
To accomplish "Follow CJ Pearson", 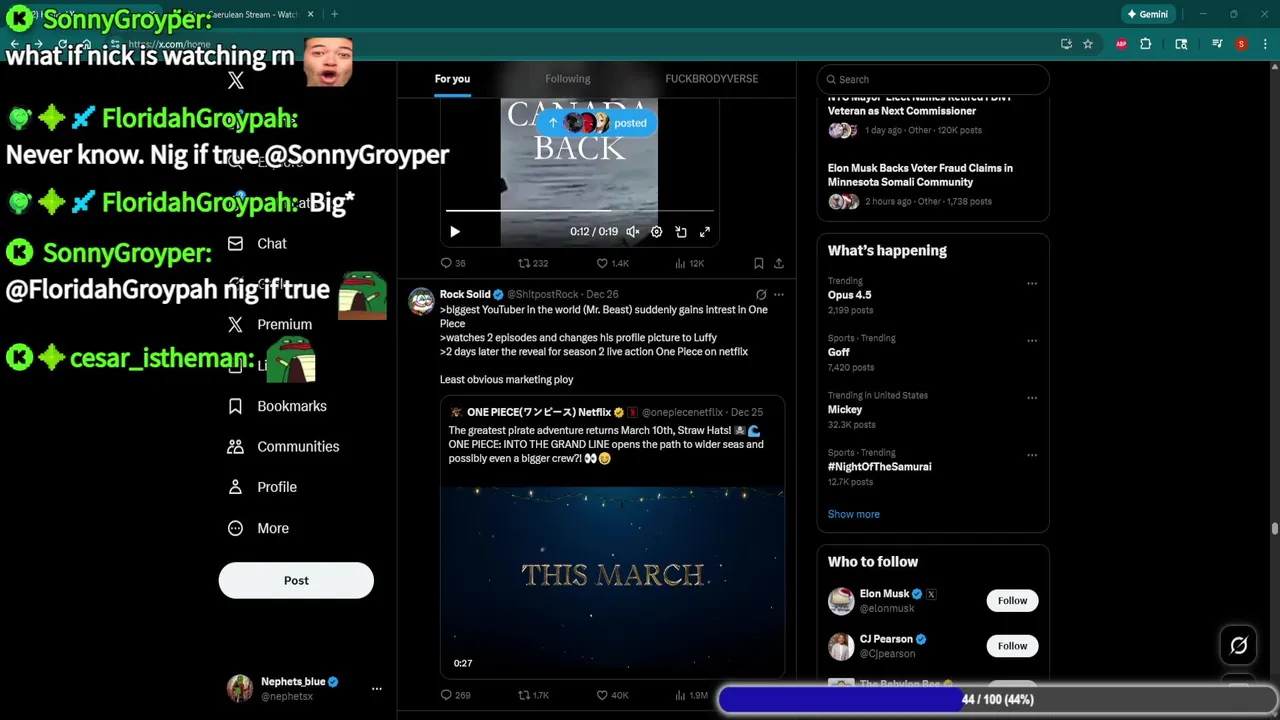I will coord(1012,646).
